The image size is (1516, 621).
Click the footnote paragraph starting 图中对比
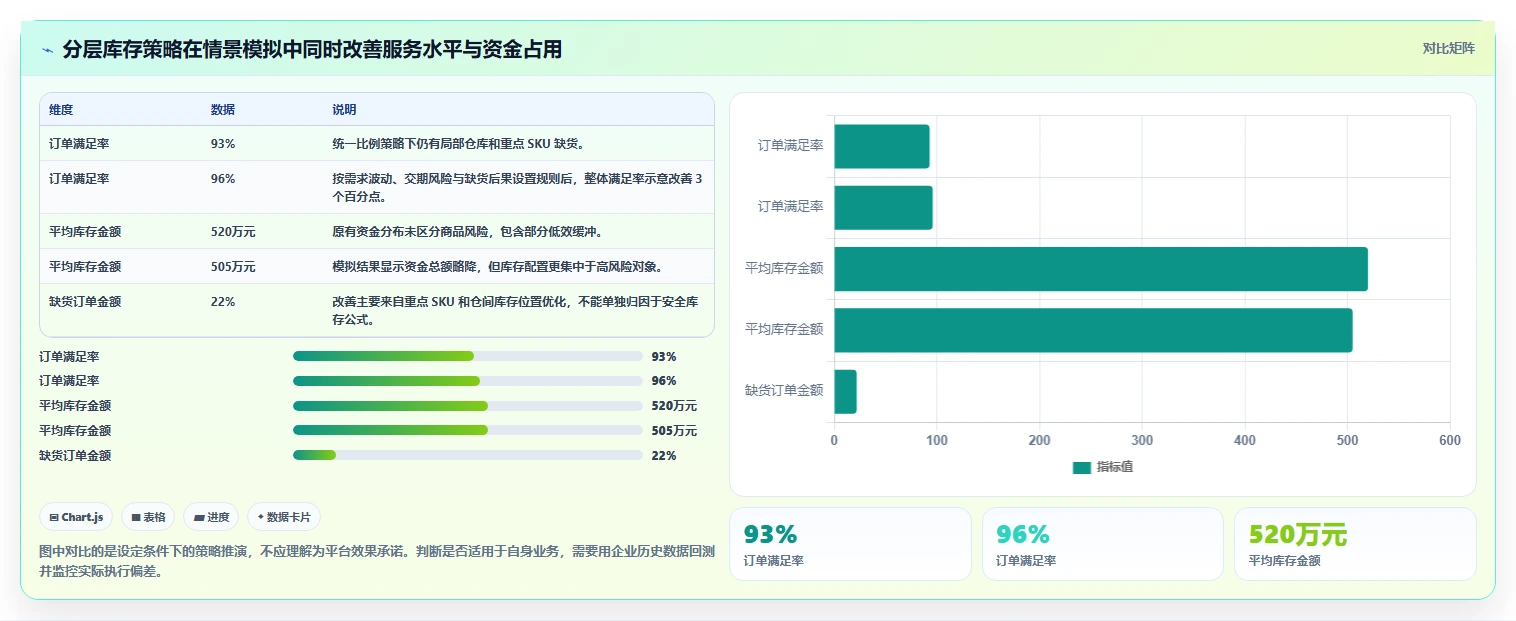(377, 561)
